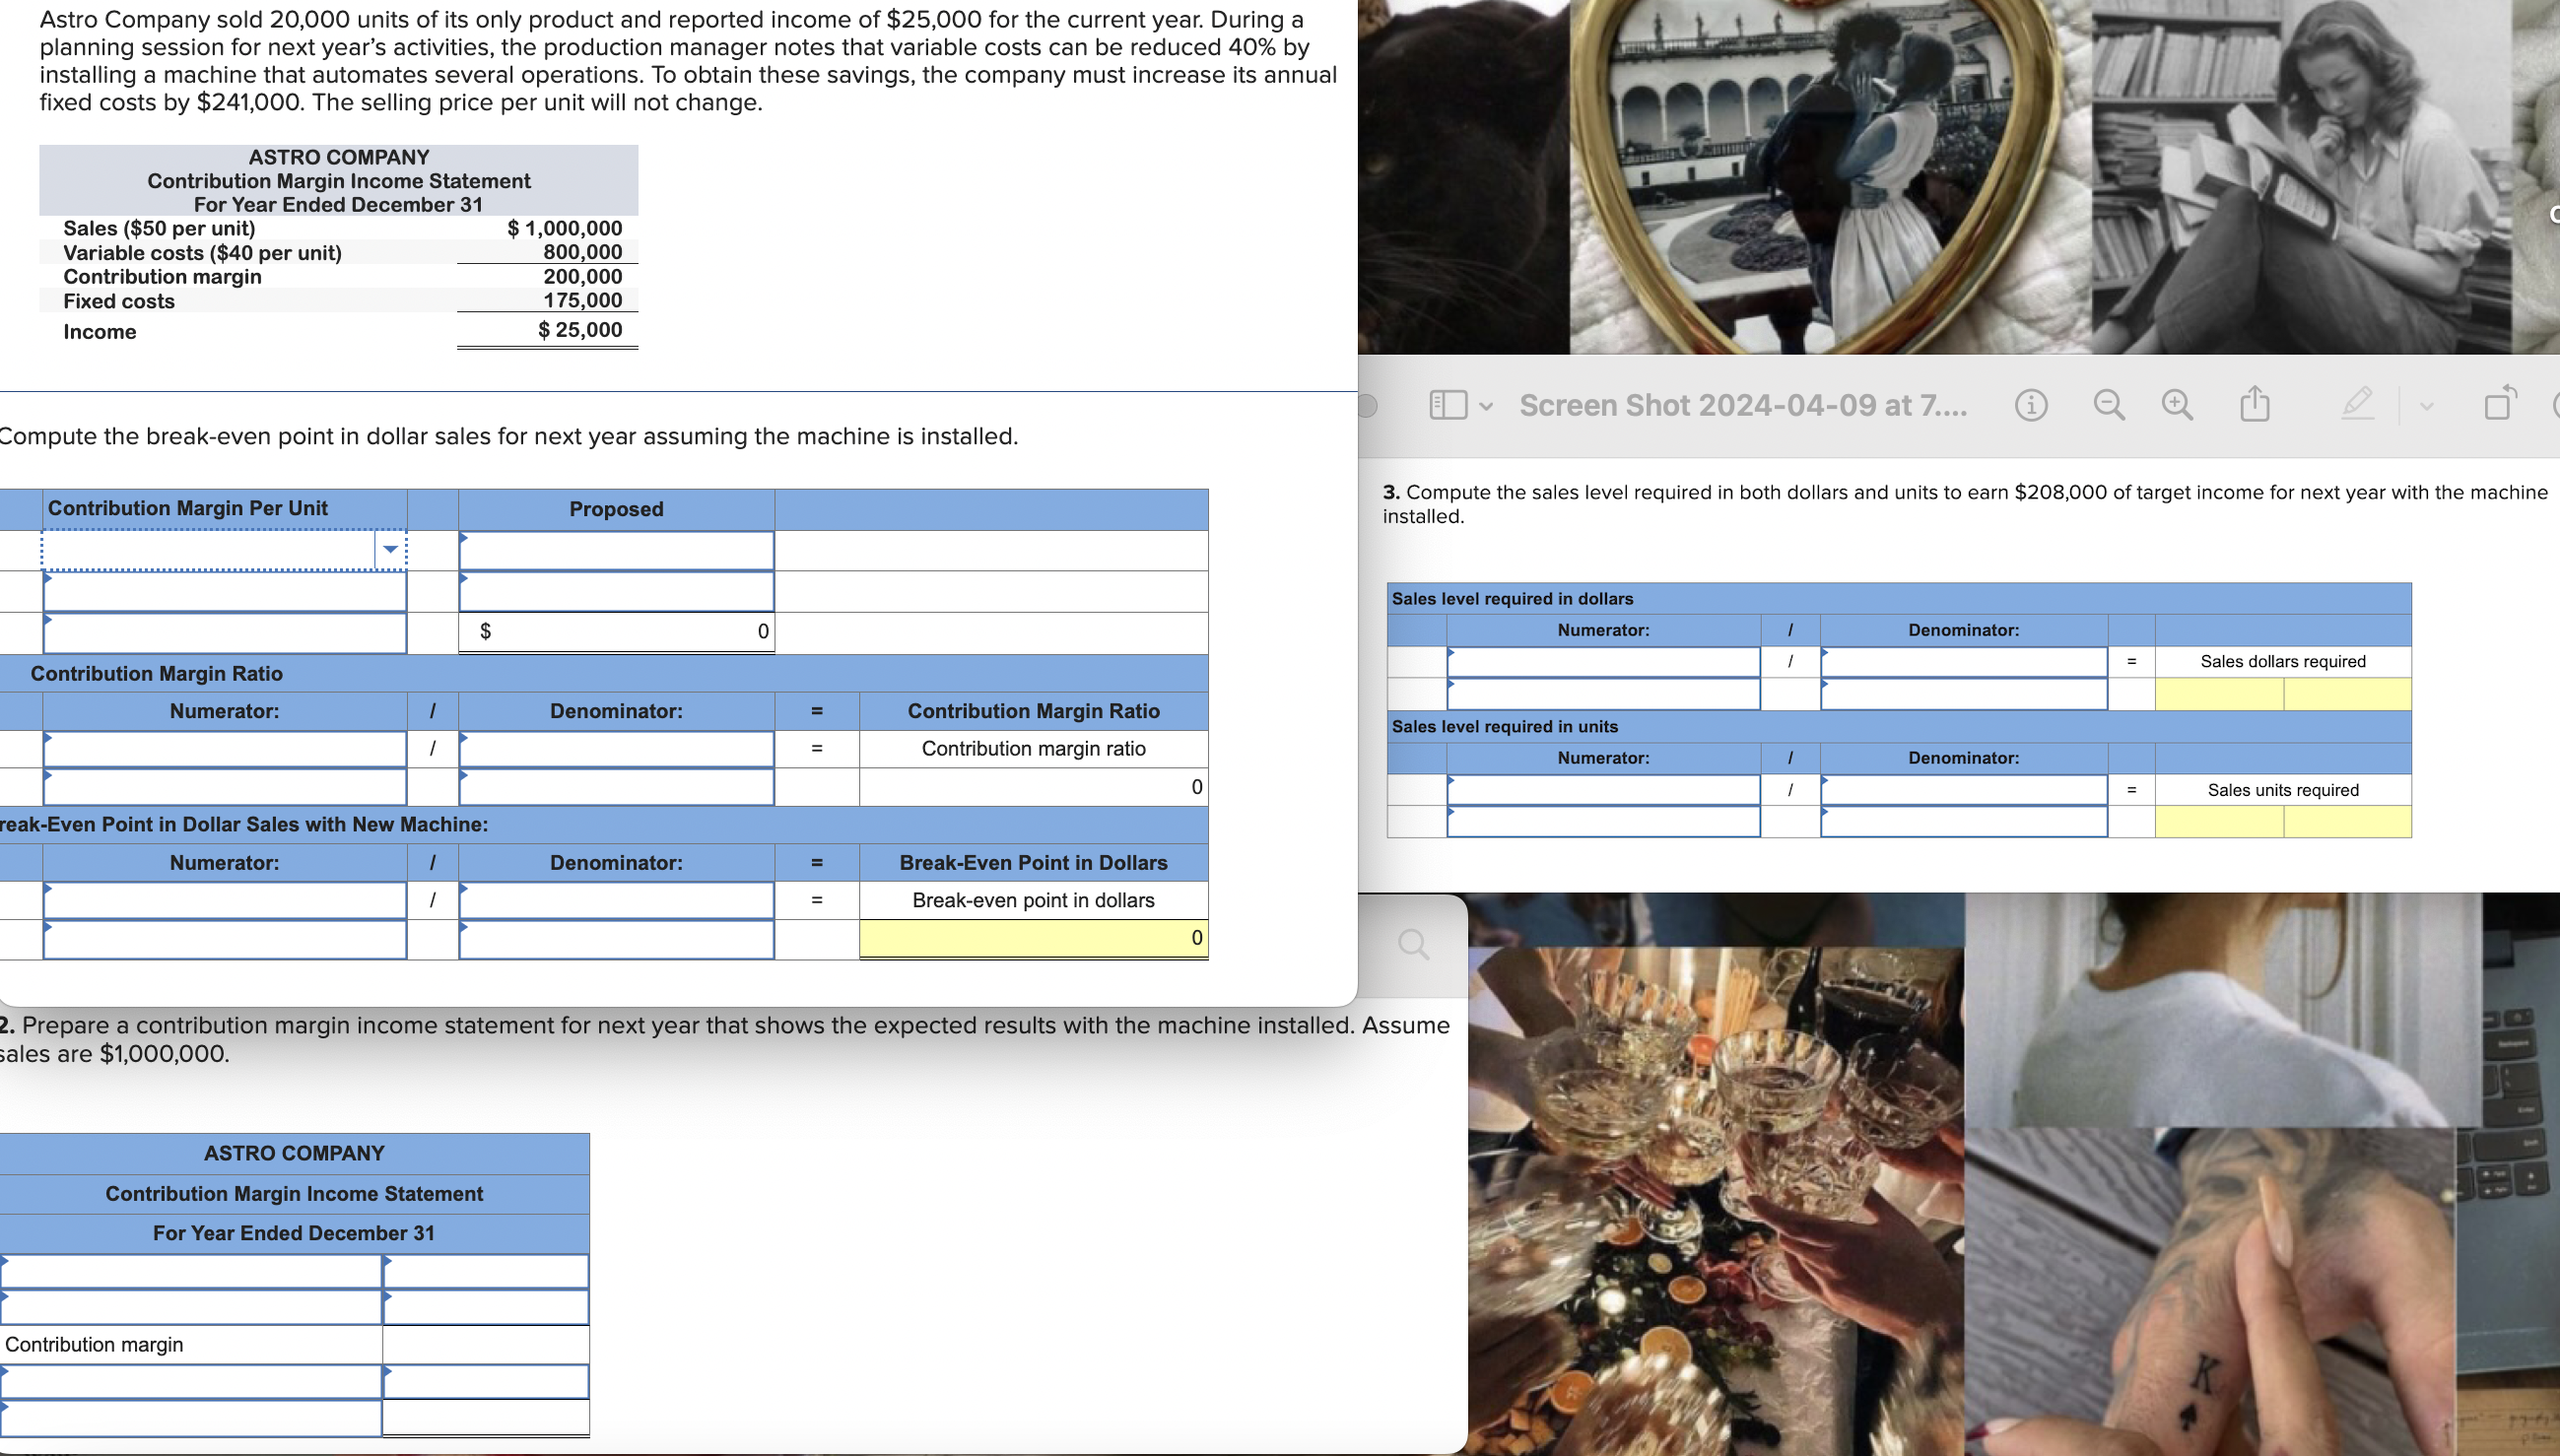Click the yellow break-even result cell
Viewport: 2560px width, 1456px height.
[1033, 938]
